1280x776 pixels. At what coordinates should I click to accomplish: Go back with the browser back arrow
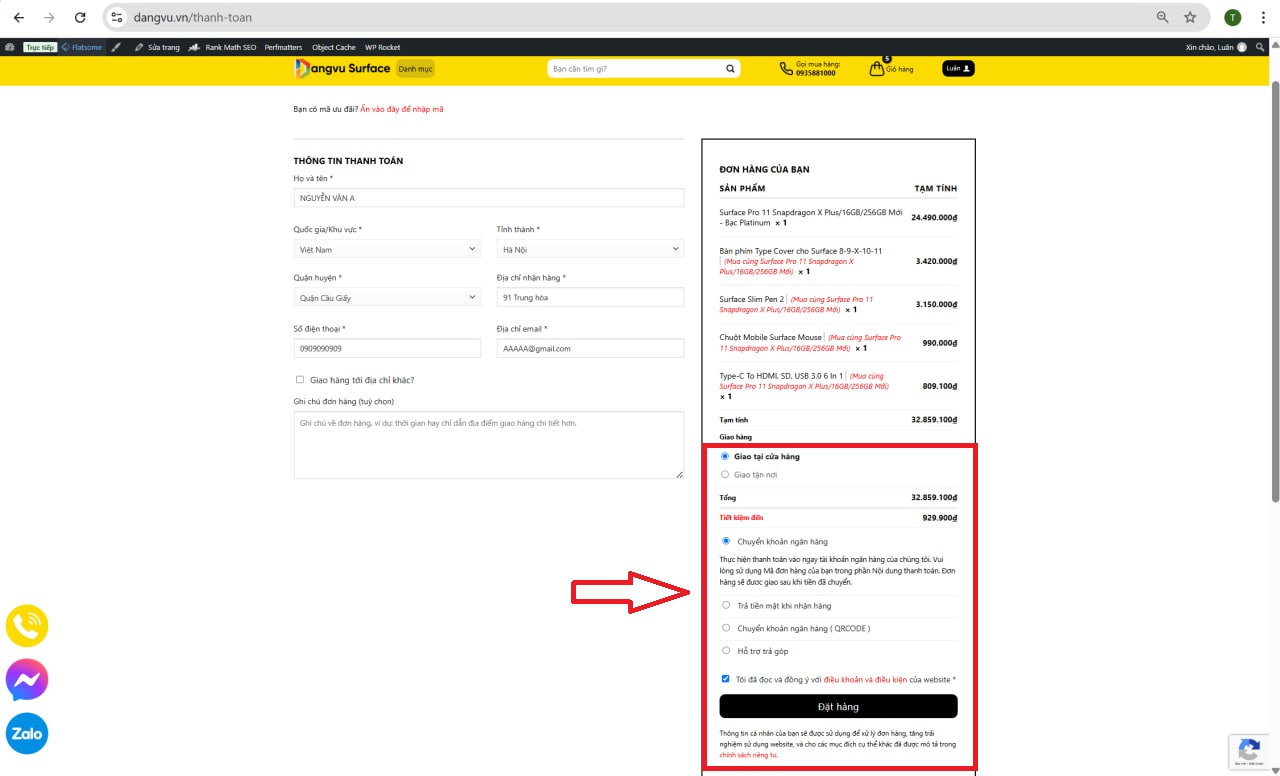point(18,17)
